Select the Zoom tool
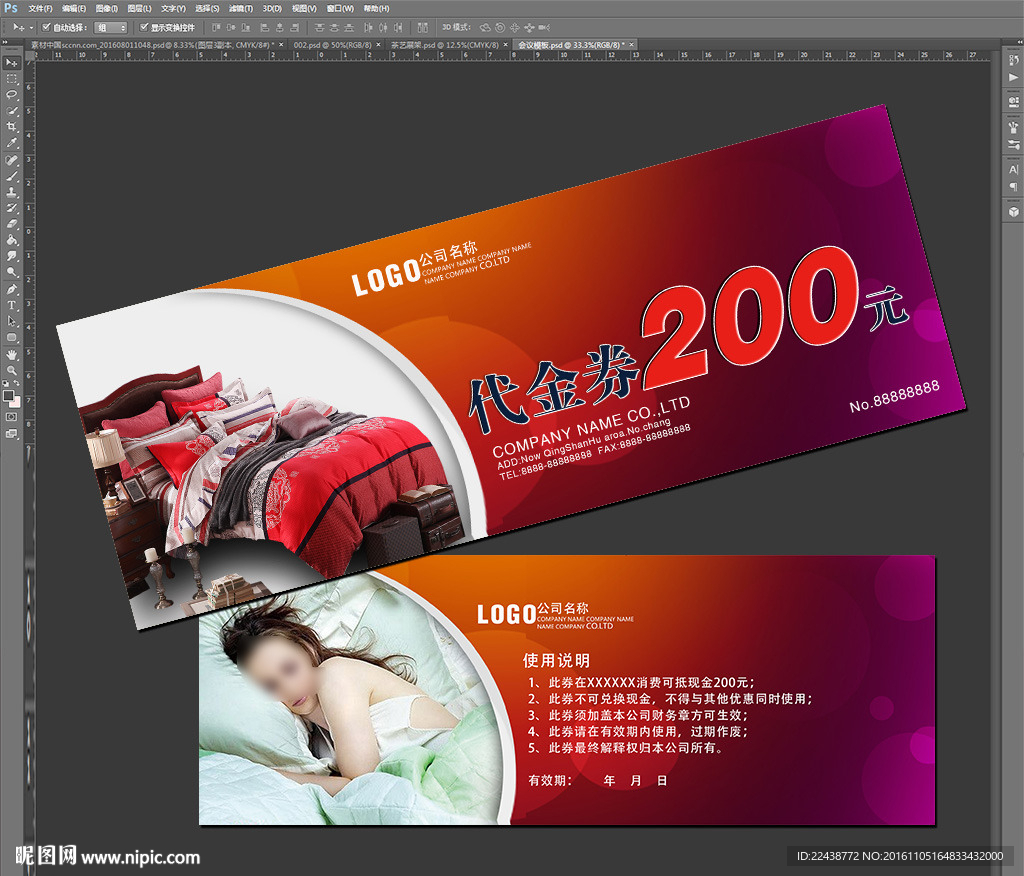 11,370
